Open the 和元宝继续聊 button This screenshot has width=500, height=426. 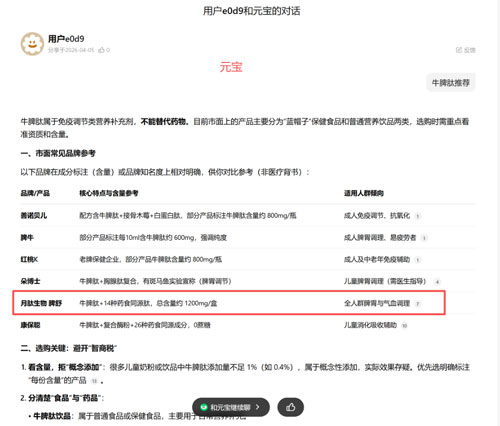pos(231,407)
